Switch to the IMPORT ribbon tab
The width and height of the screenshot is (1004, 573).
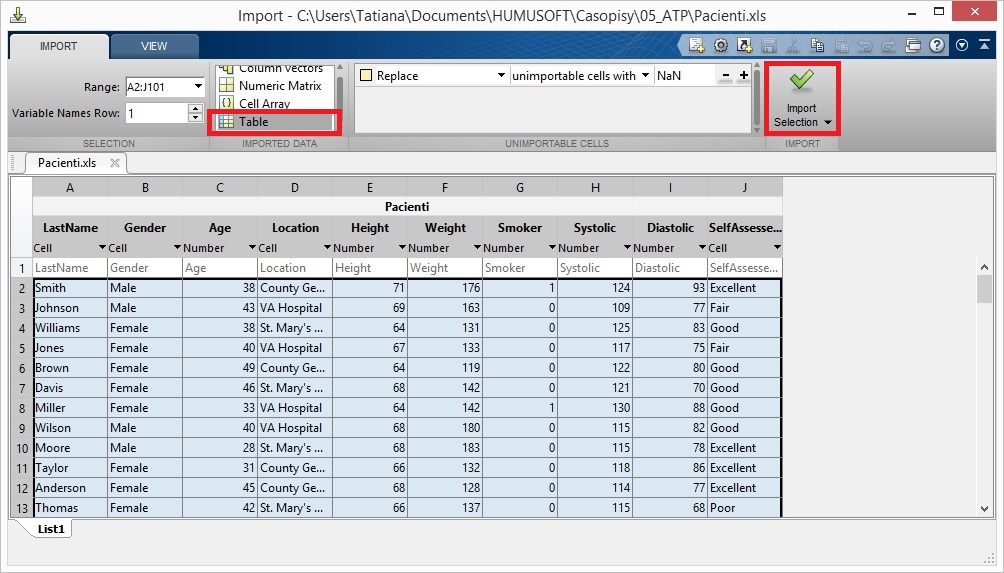58,46
